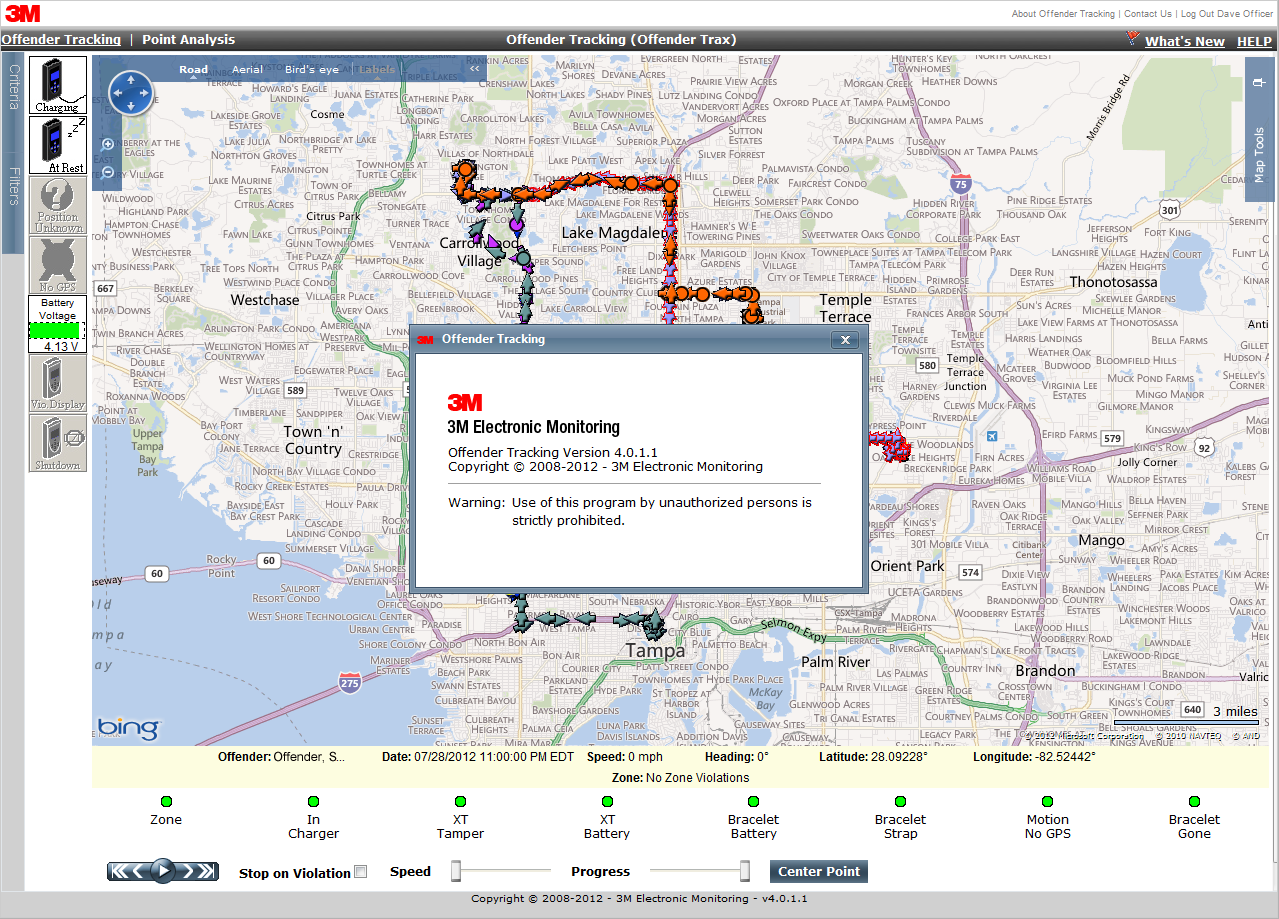Click the Bracelet Battery green status indicator
The width and height of the screenshot is (1279, 919).
tap(753, 801)
